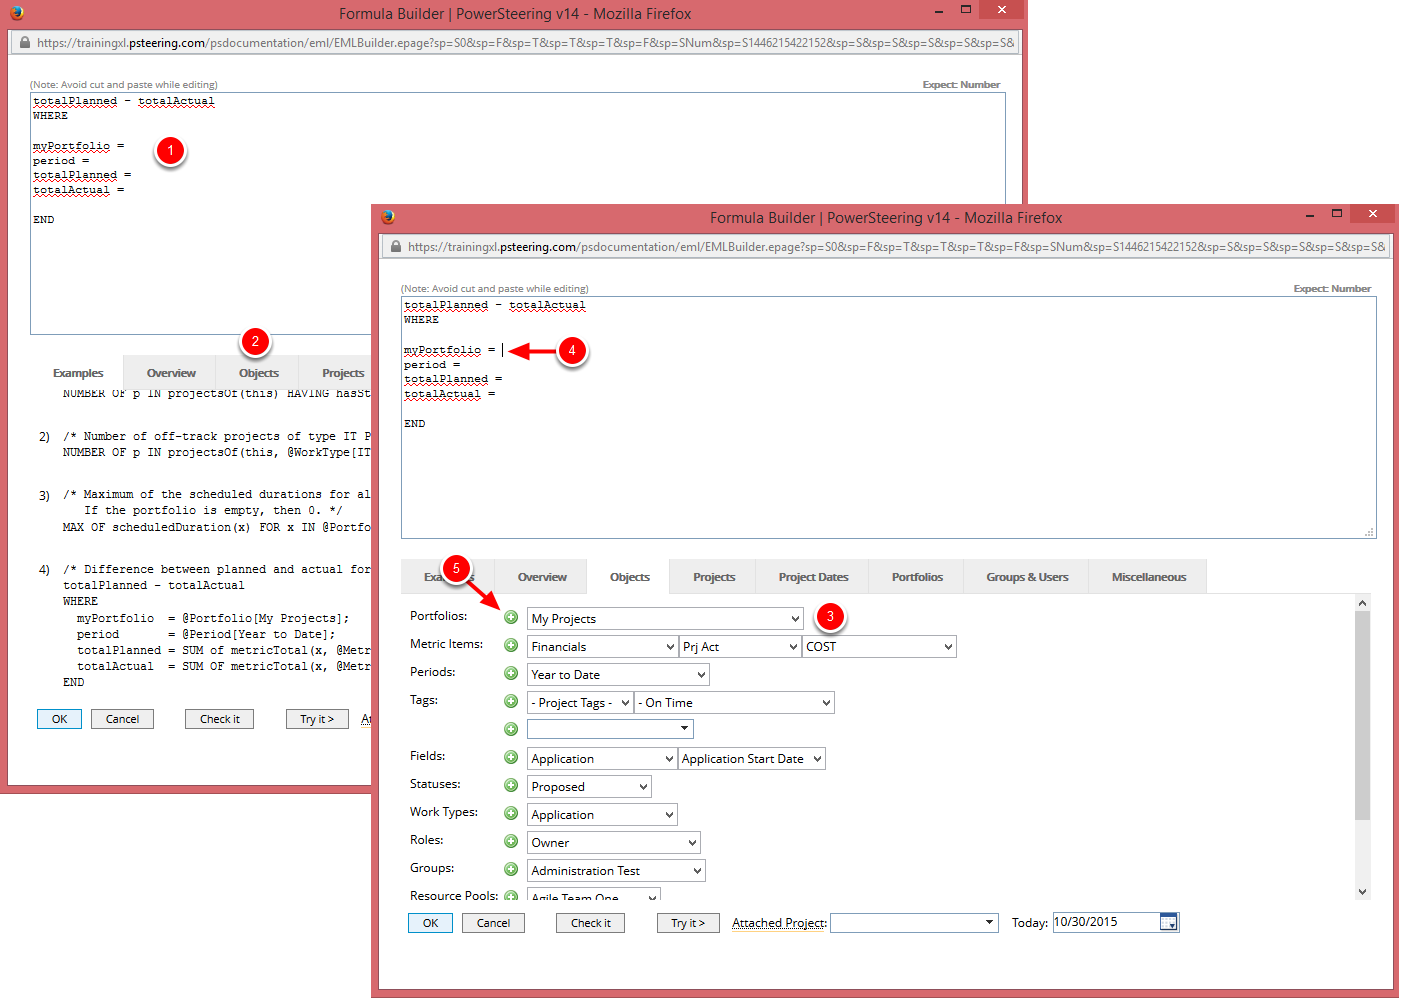Click Try it > in the back window
This screenshot has width=1408, height=998.
click(317, 719)
